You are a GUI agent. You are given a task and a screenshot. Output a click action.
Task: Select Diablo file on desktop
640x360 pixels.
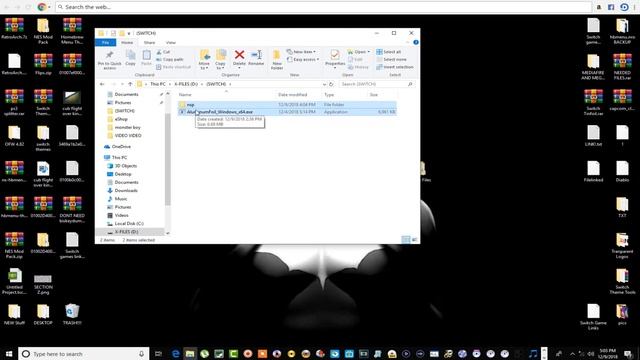(x=622, y=172)
